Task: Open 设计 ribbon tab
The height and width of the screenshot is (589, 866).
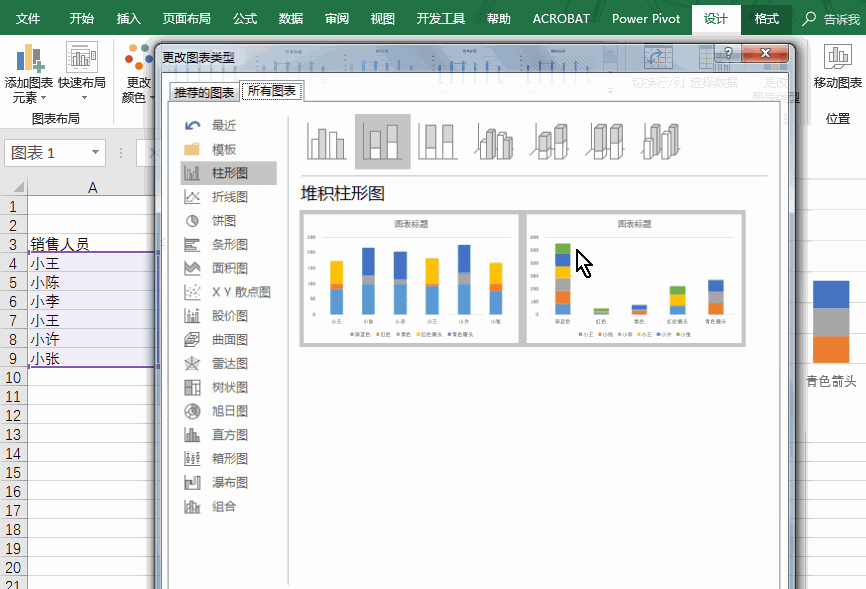Action: (716, 18)
